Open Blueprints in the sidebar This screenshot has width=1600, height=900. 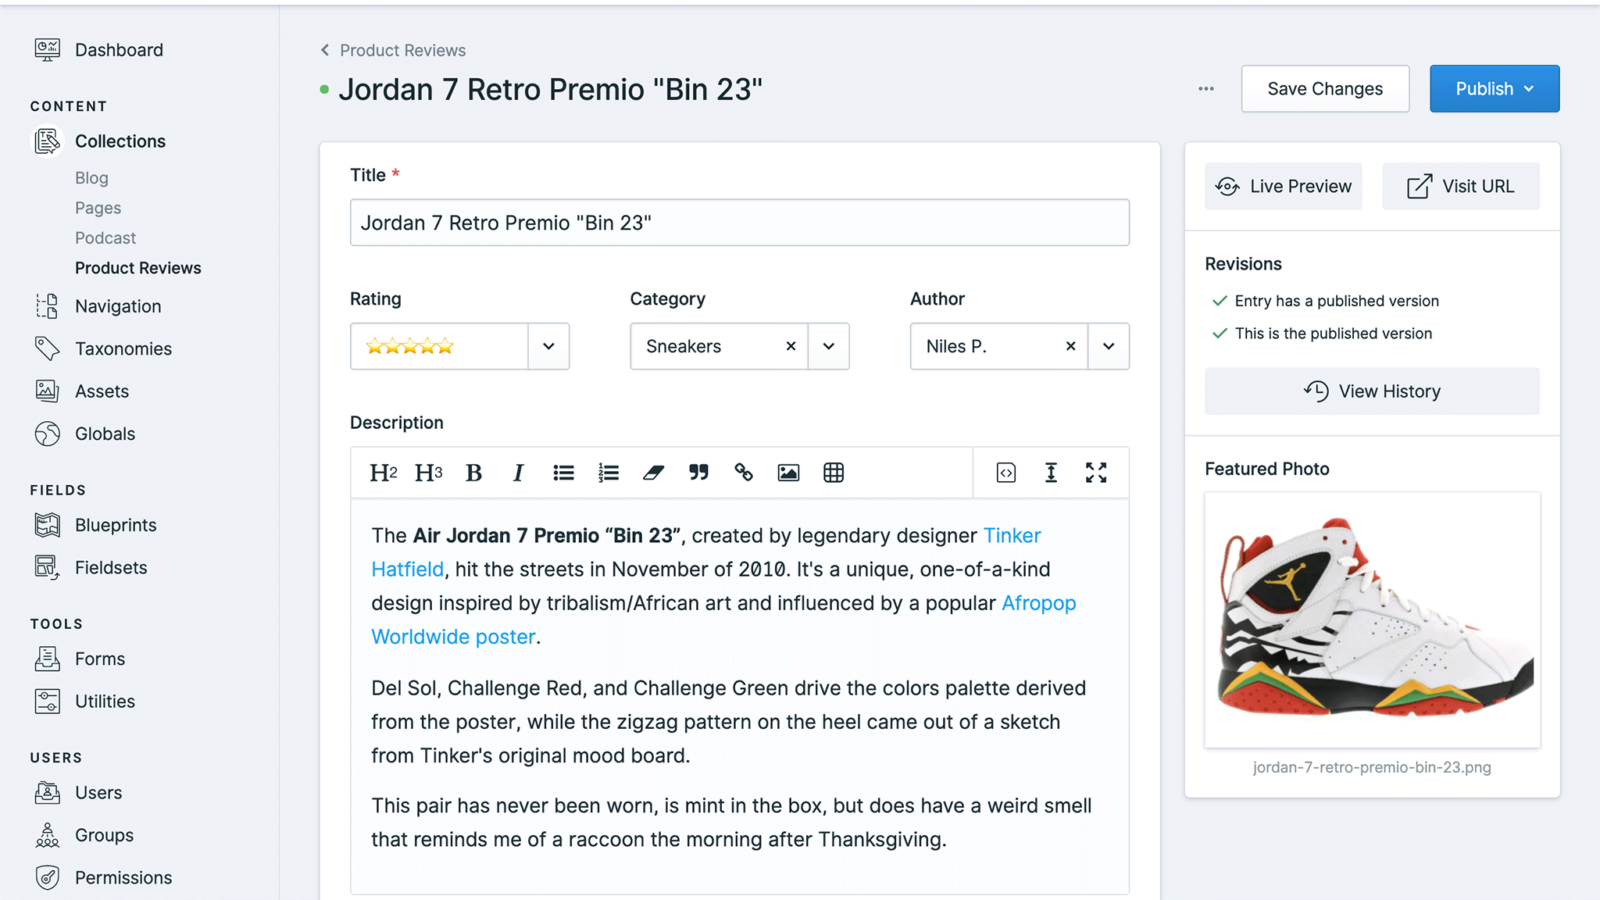point(115,525)
